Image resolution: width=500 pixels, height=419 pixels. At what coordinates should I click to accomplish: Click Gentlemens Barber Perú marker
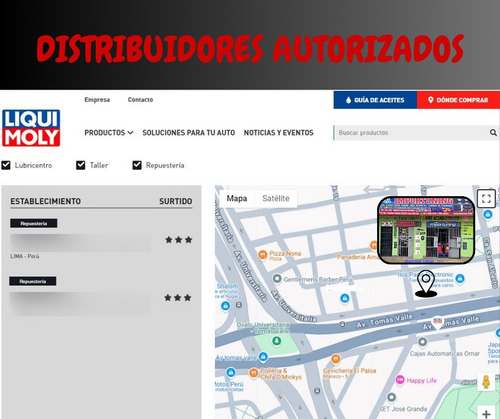tap(277, 278)
